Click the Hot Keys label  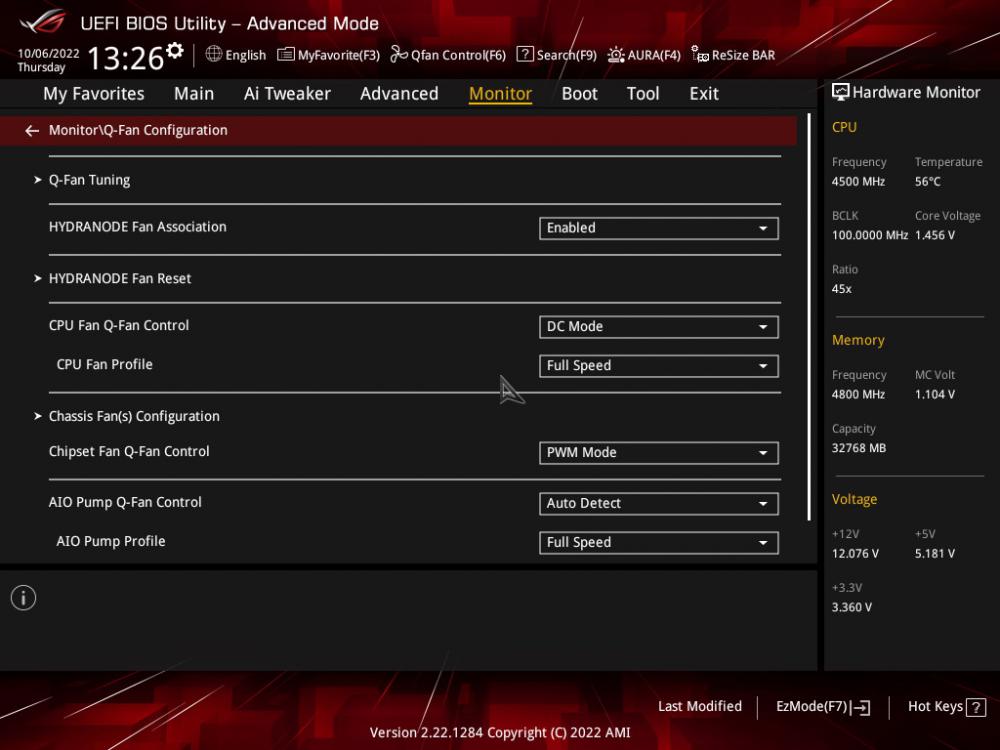pyautogui.click(x=935, y=707)
